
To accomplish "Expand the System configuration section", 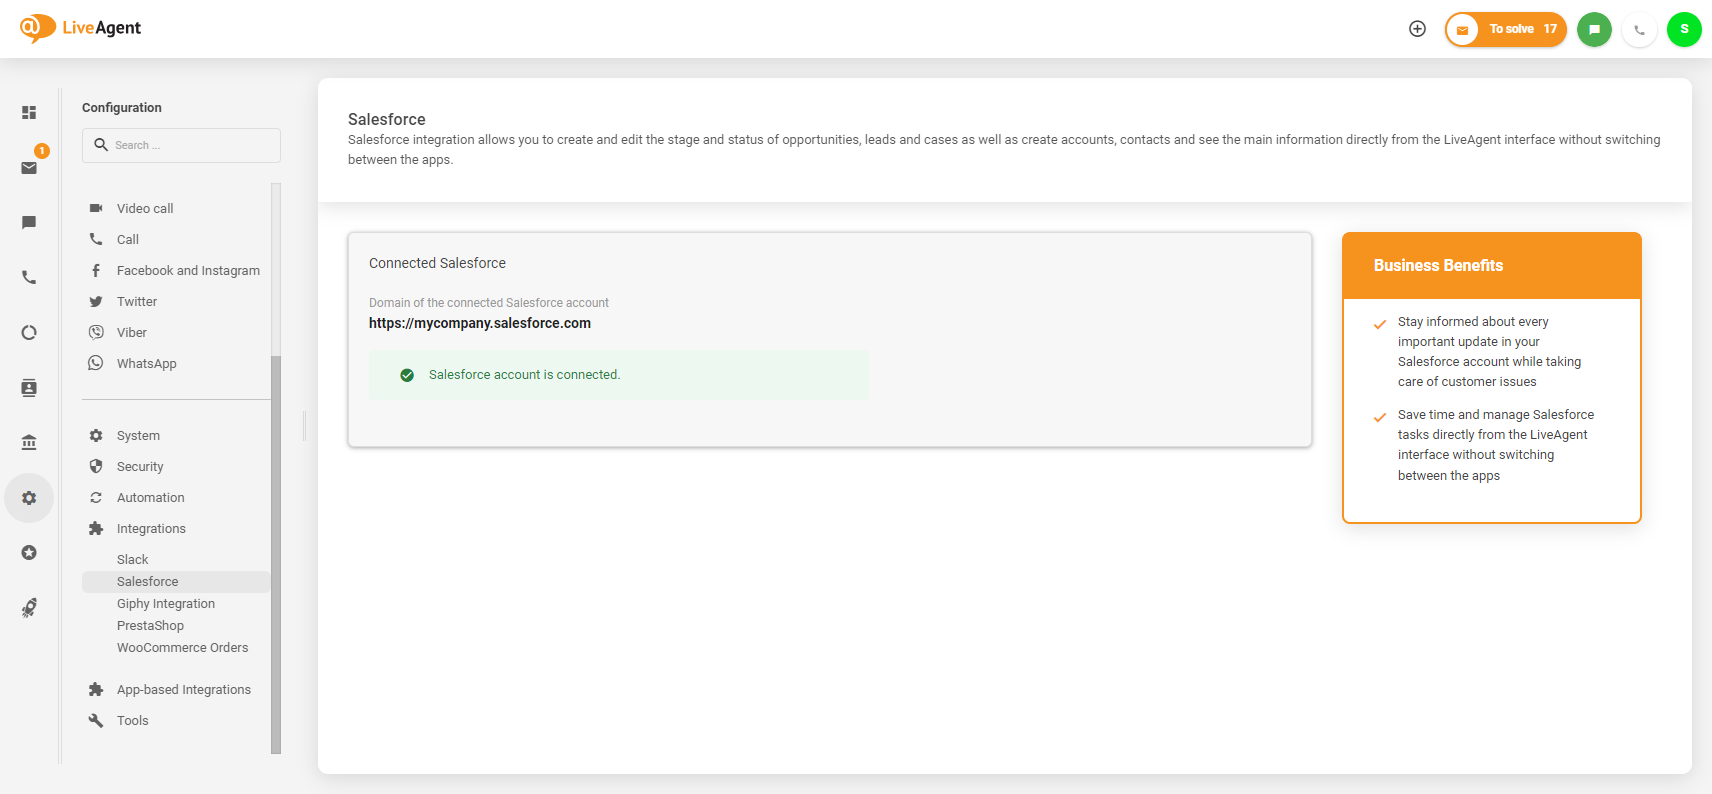I will (138, 436).
